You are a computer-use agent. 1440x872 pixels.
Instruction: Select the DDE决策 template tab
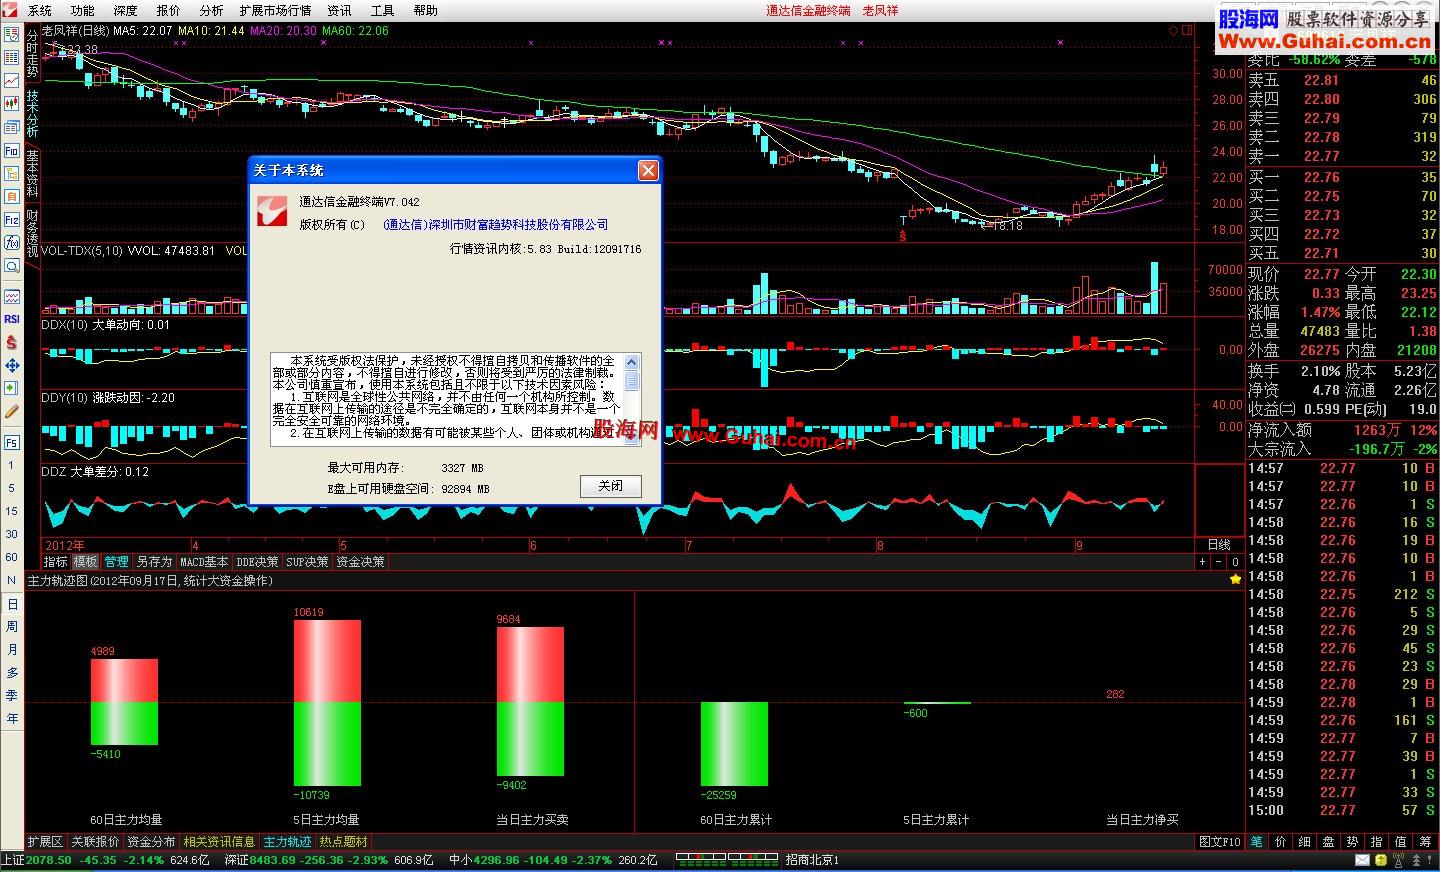[257, 562]
